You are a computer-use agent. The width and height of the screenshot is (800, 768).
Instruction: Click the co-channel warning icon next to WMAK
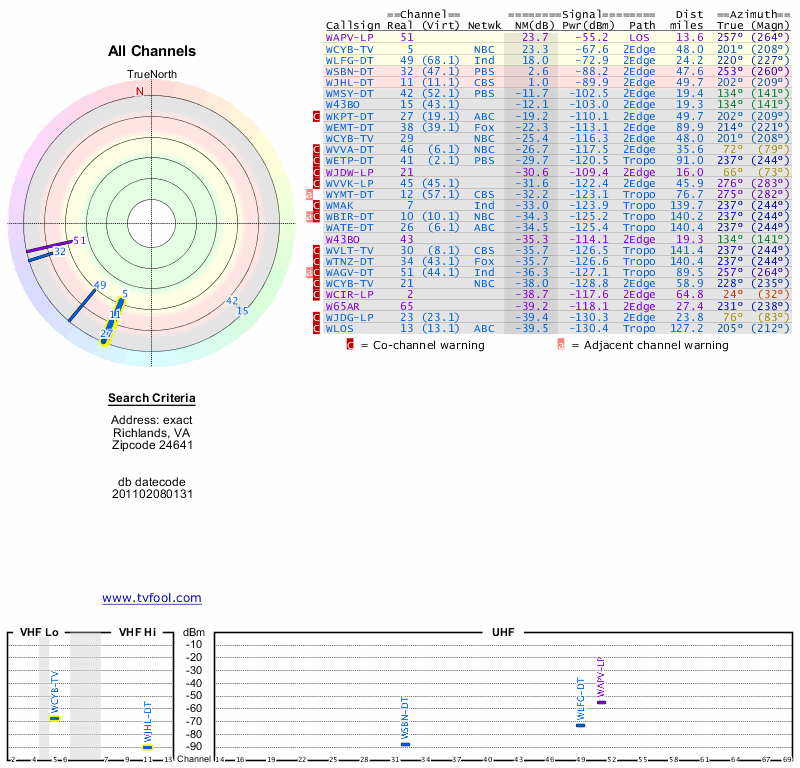[x=317, y=205]
